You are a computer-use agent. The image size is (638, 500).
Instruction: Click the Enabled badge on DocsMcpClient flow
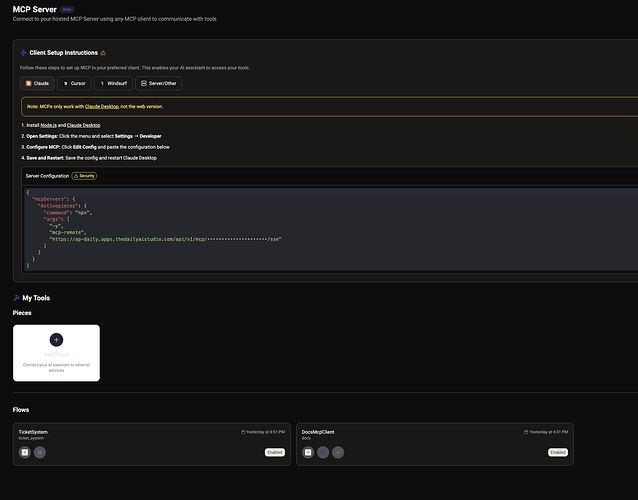[558, 452]
